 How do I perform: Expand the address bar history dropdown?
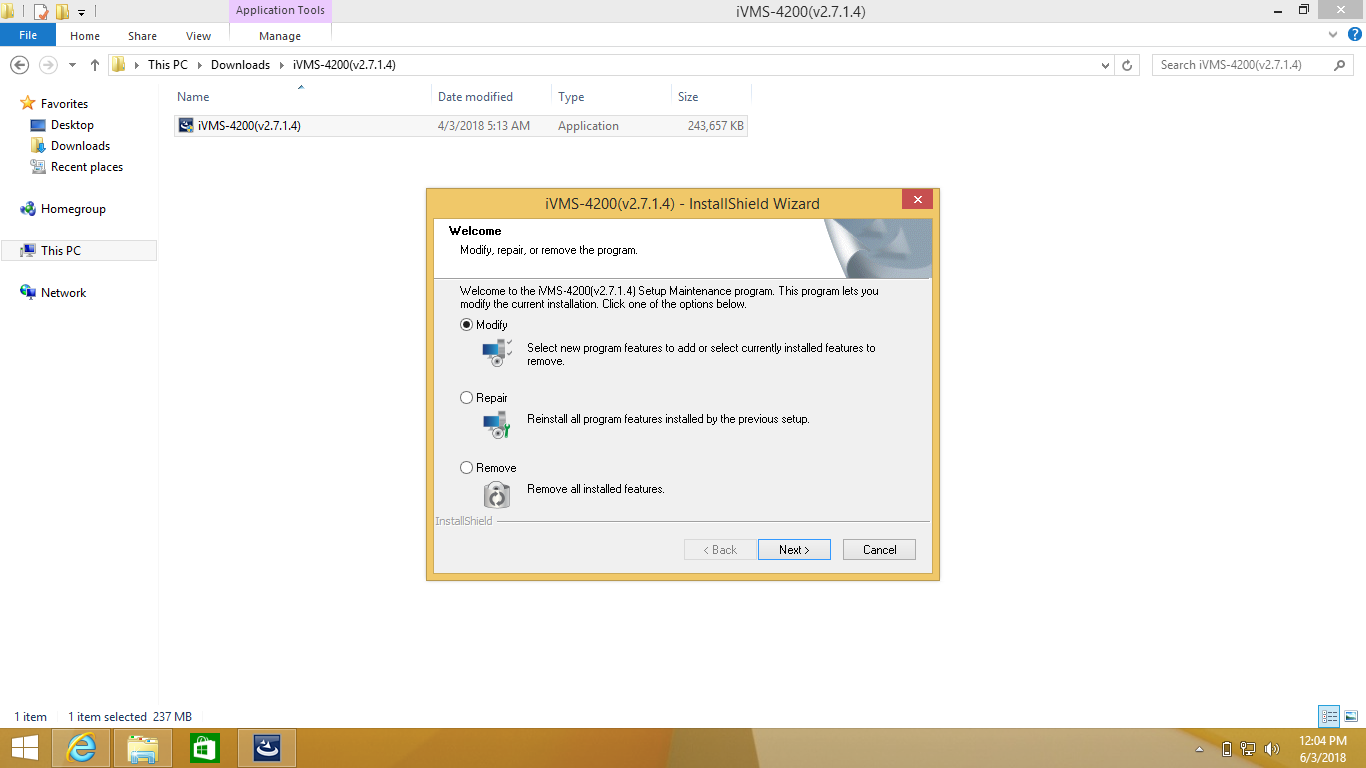pyautogui.click(x=1105, y=65)
